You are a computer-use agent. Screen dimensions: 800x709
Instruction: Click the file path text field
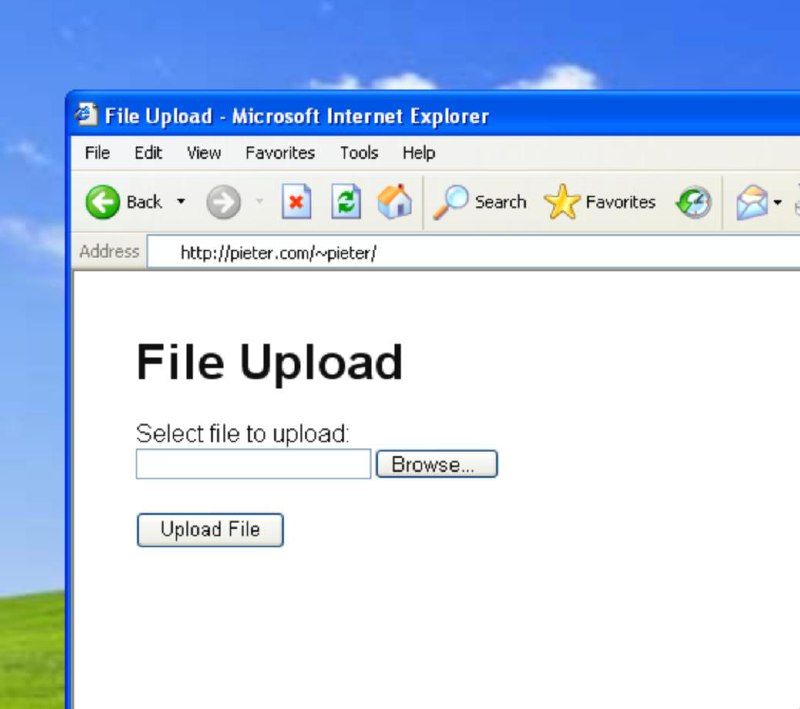253,464
